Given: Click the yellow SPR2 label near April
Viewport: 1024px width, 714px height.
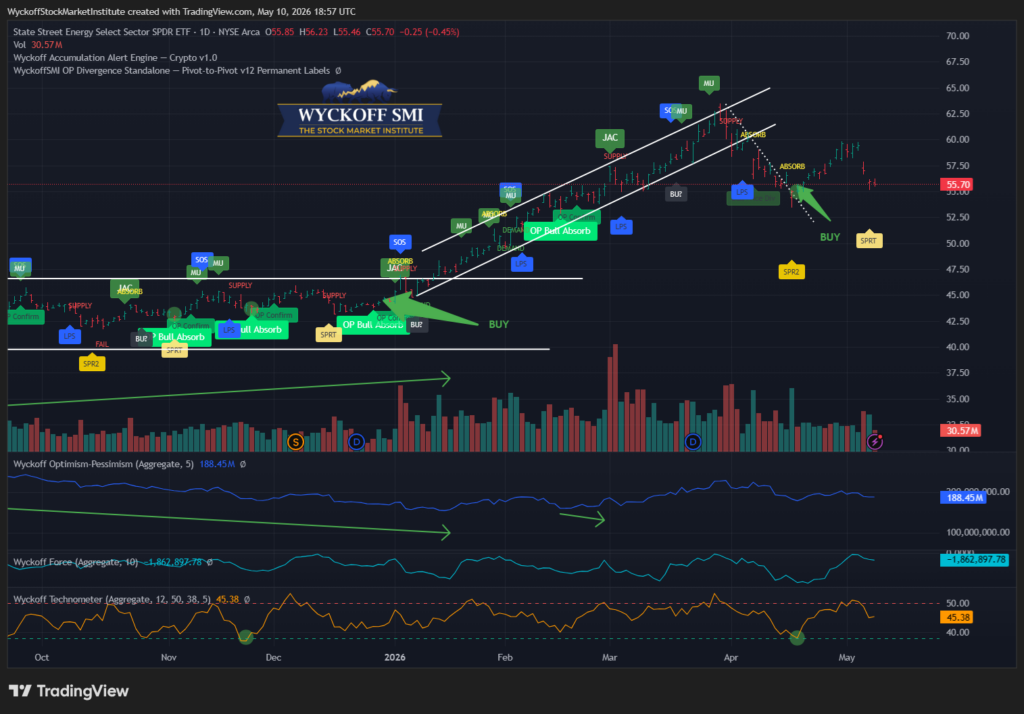Looking at the screenshot, I should pos(791,271).
